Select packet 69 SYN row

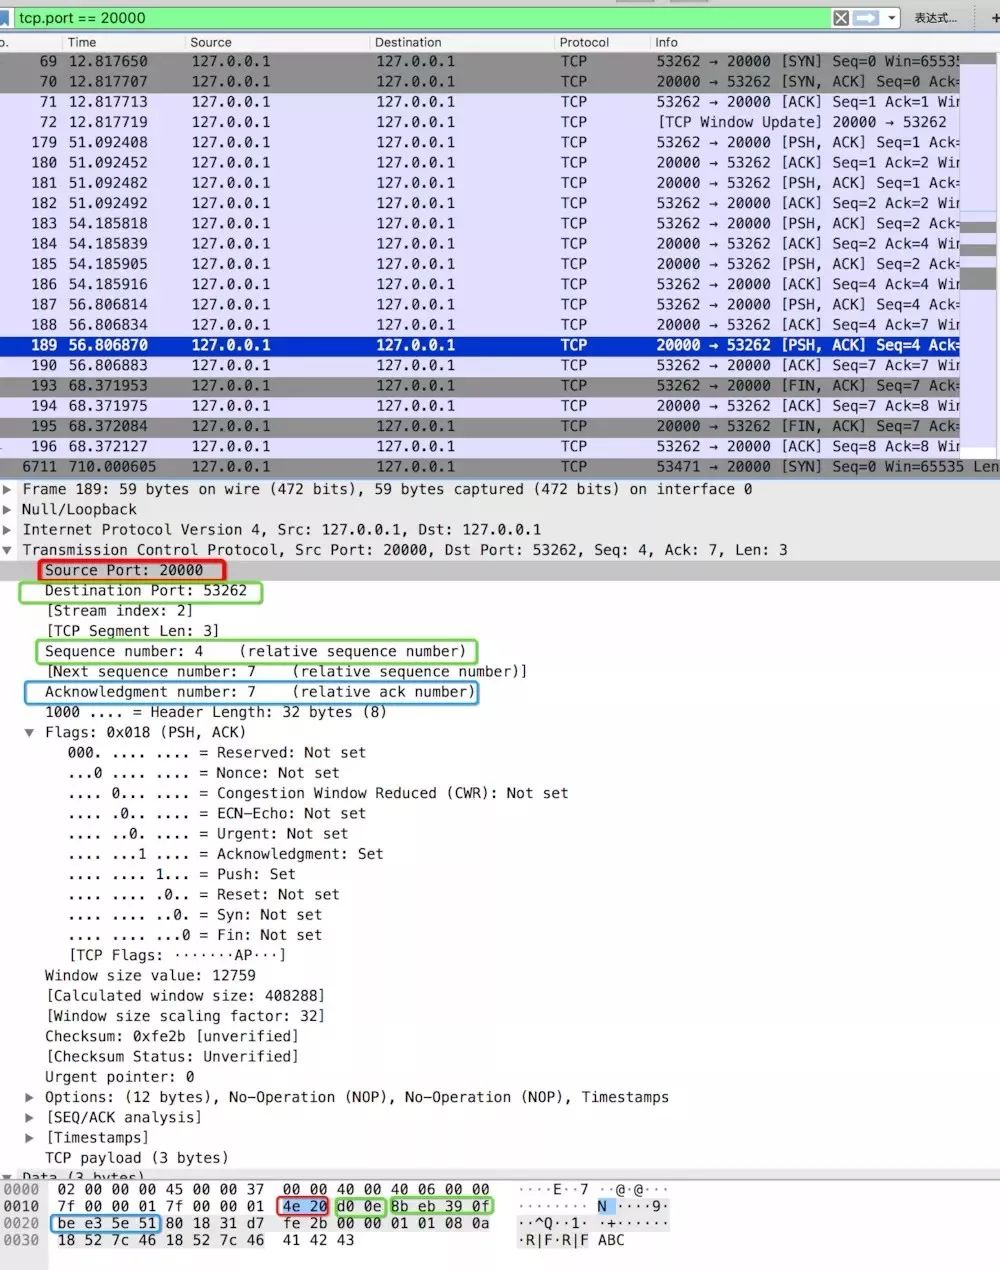[480, 61]
